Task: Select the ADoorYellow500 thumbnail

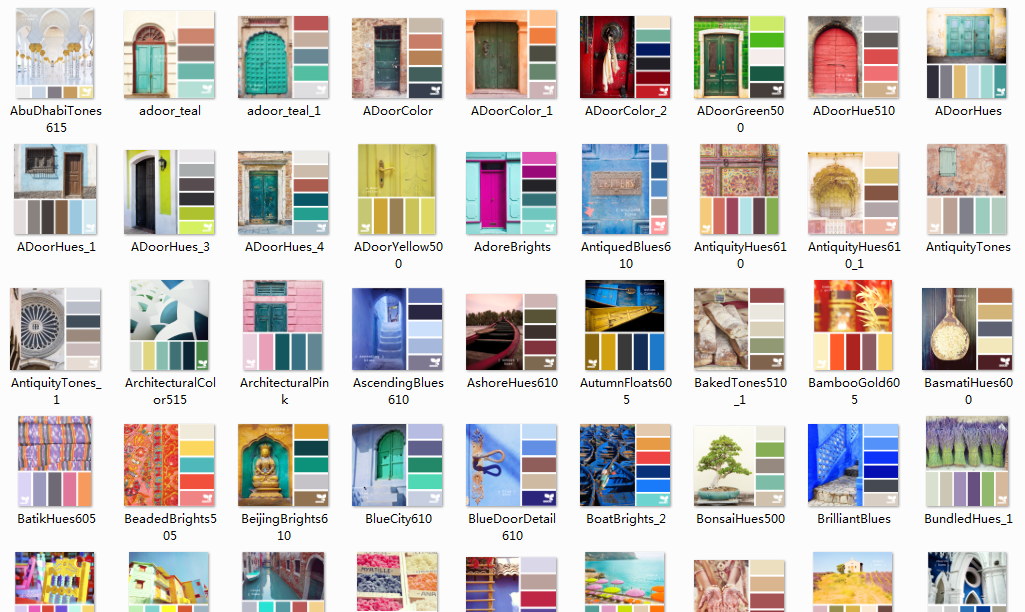Action: 397,189
